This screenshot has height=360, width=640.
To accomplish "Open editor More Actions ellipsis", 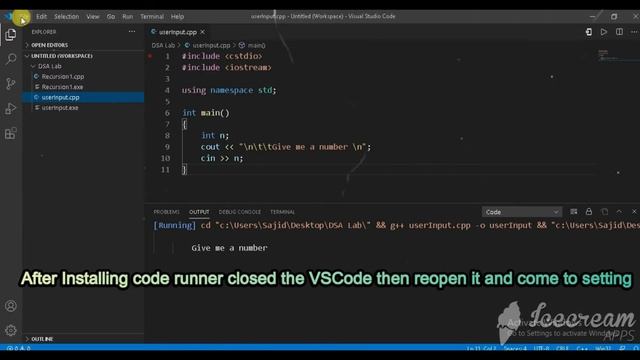I will (x=634, y=32).
